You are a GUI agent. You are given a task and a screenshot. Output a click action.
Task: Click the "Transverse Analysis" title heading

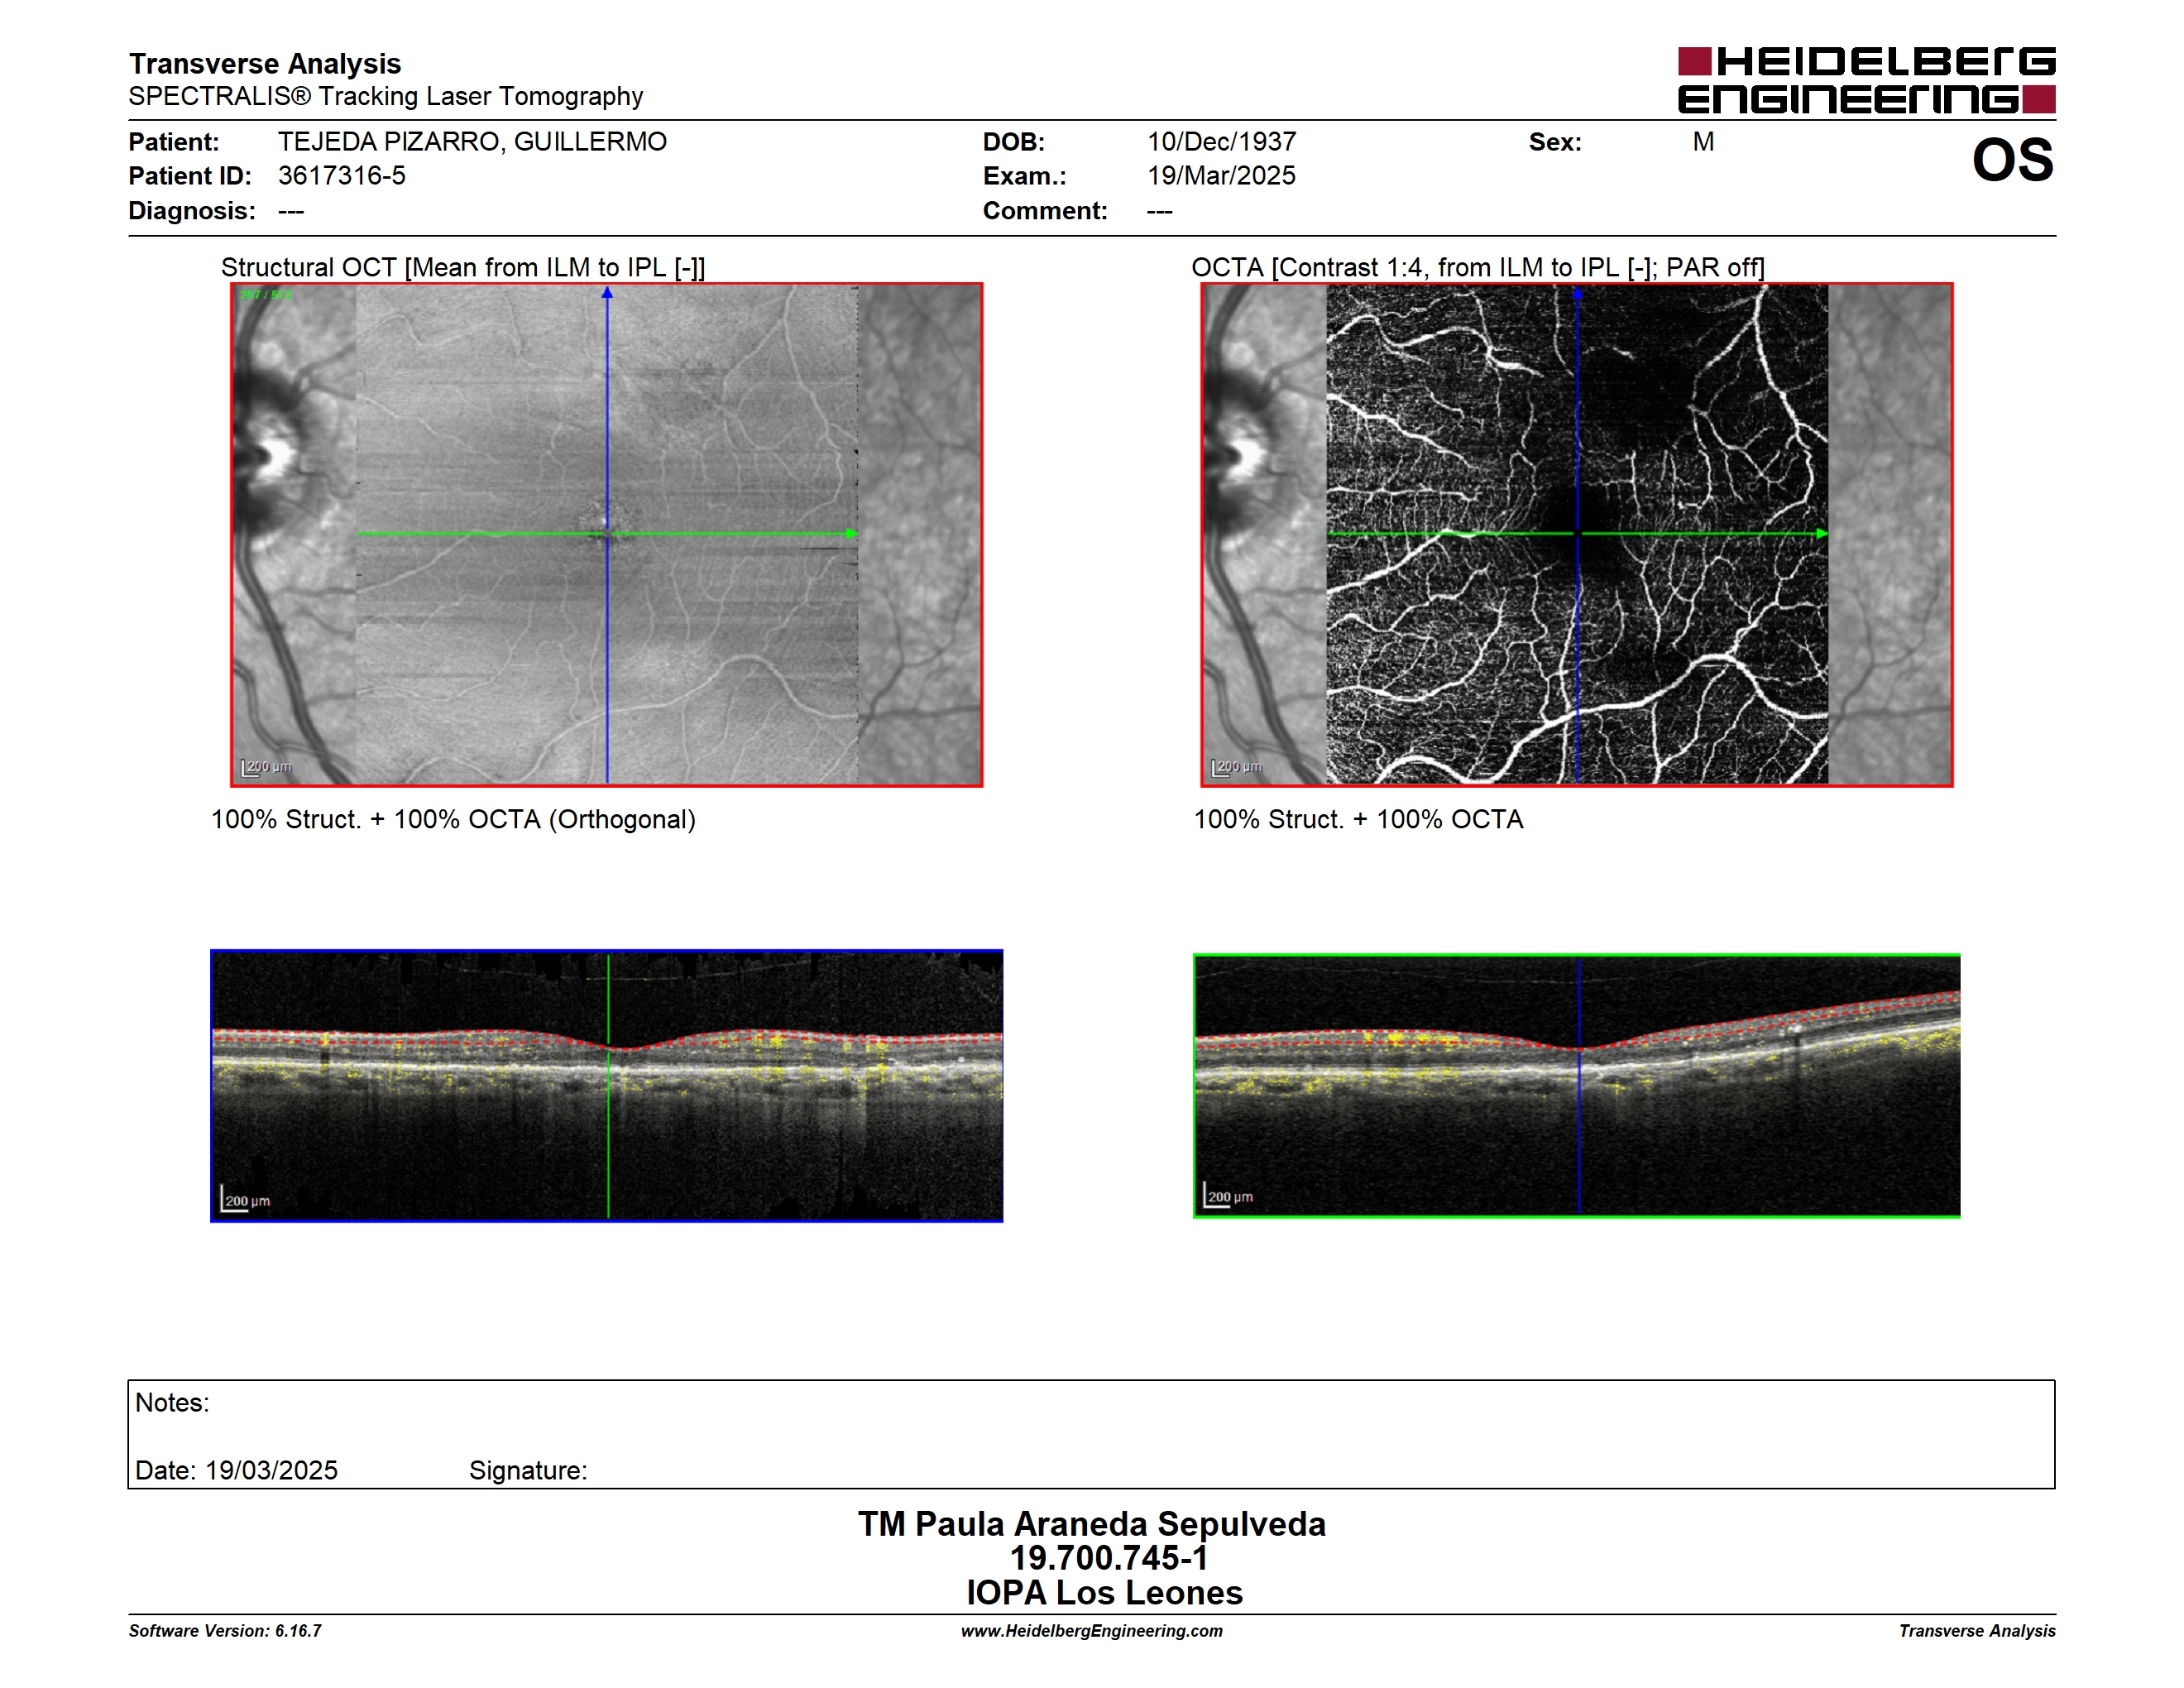point(265,63)
